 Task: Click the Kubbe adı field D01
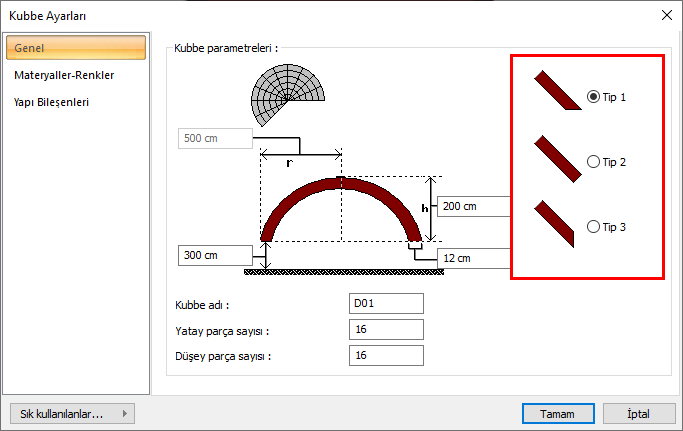click(x=386, y=303)
